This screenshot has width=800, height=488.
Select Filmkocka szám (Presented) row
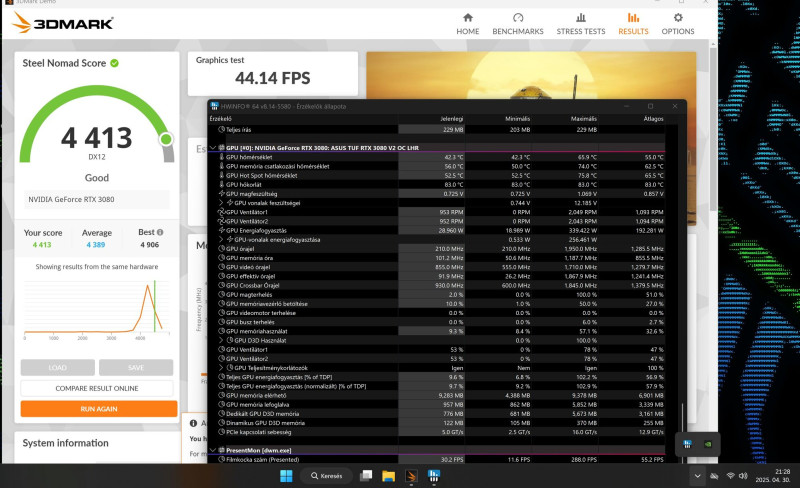point(437,460)
